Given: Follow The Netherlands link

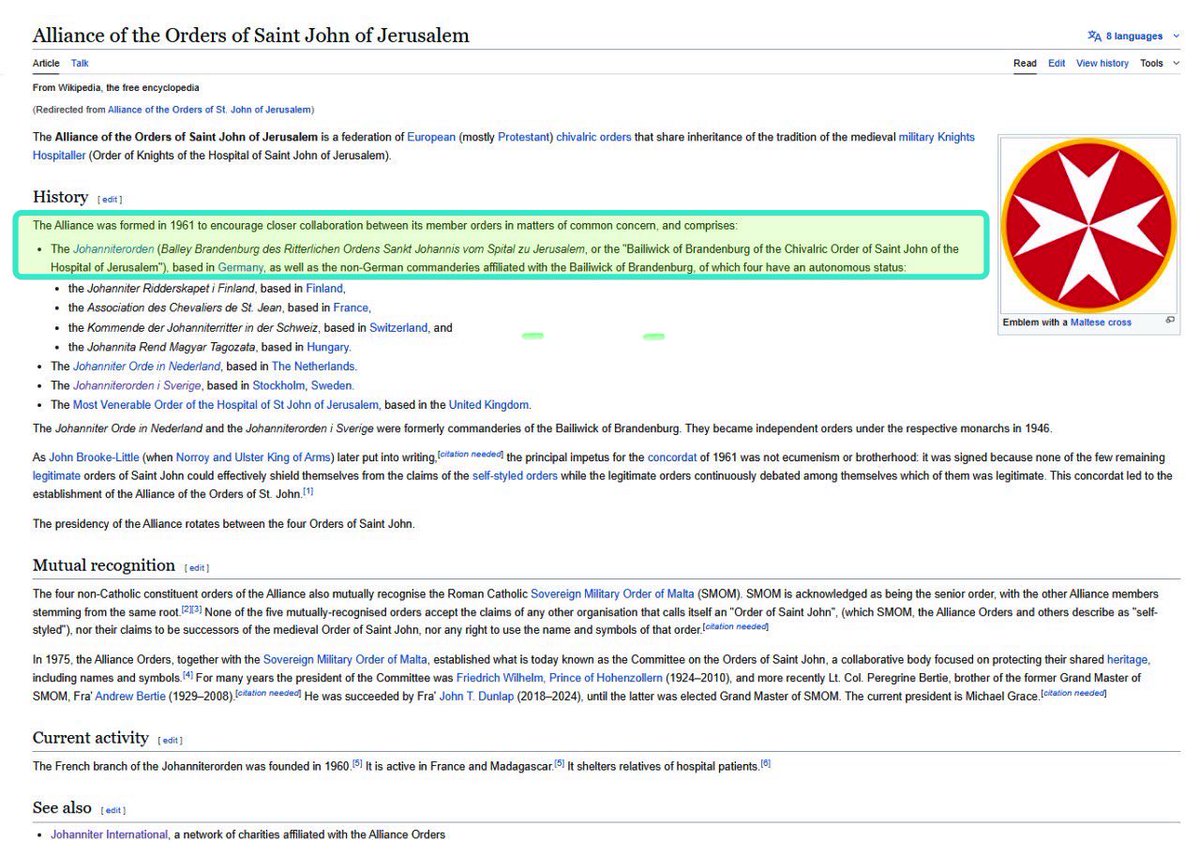Looking at the screenshot, I should (x=314, y=367).
